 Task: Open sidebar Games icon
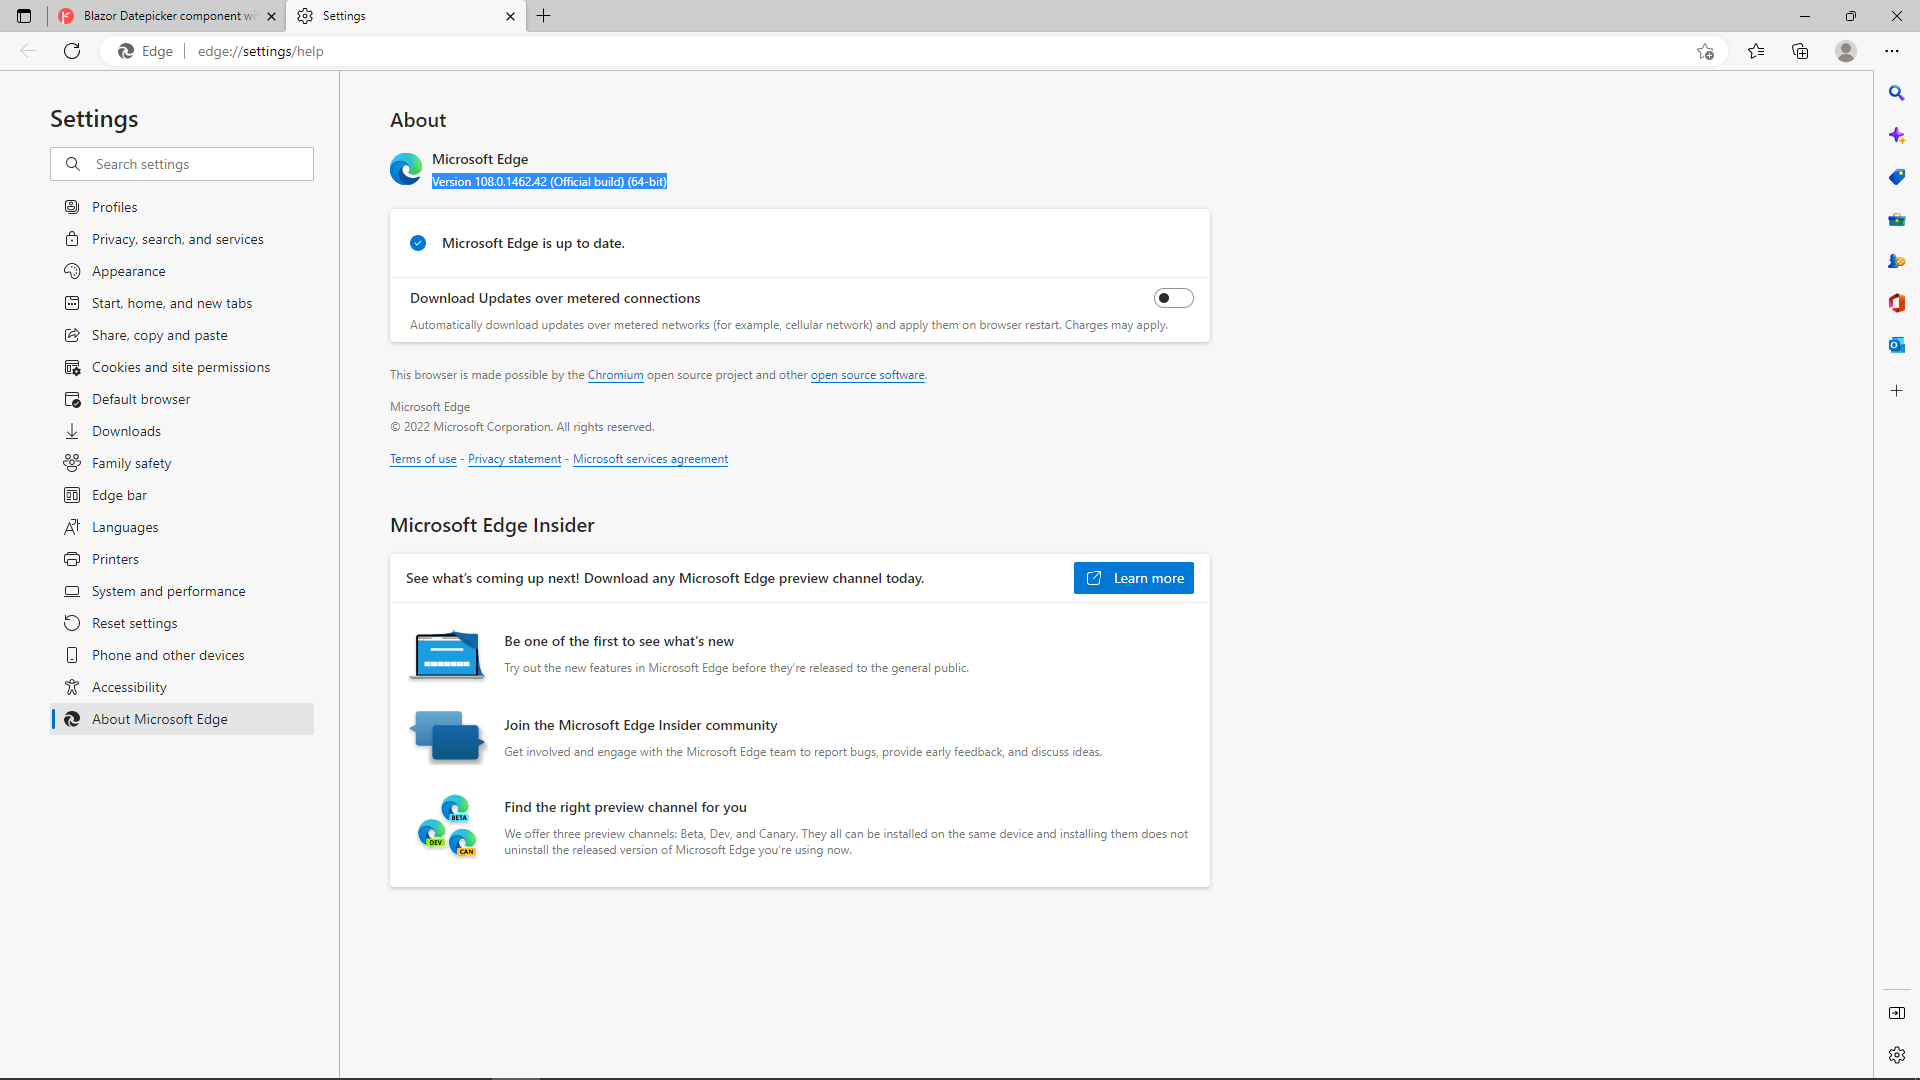1896,261
